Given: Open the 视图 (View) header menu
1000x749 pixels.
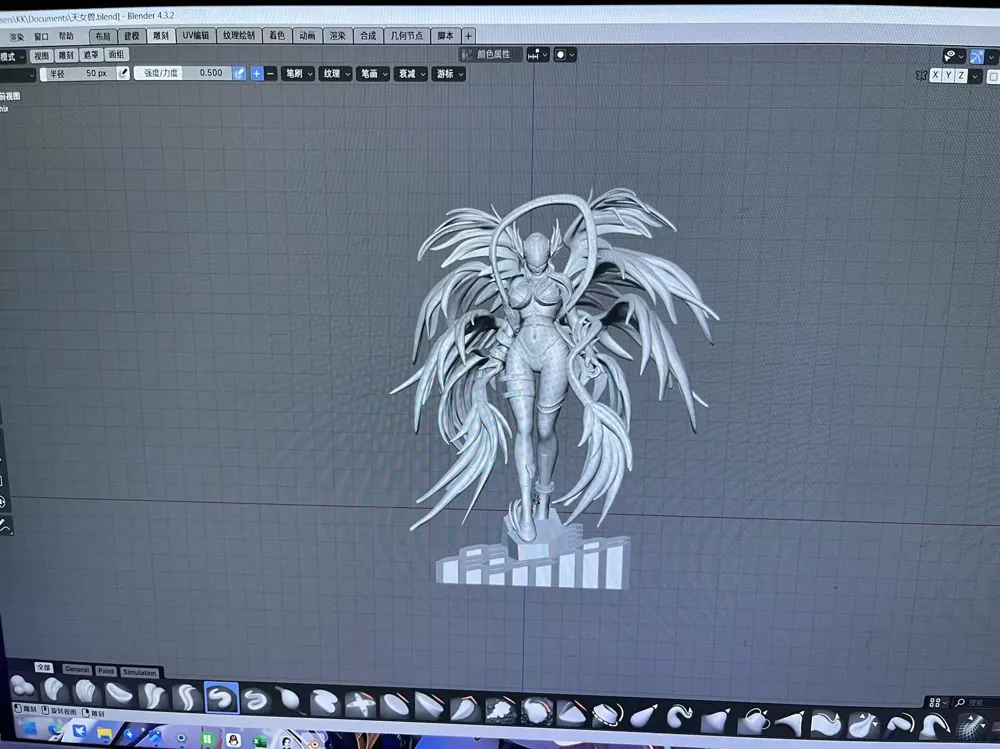Looking at the screenshot, I should [x=41, y=56].
